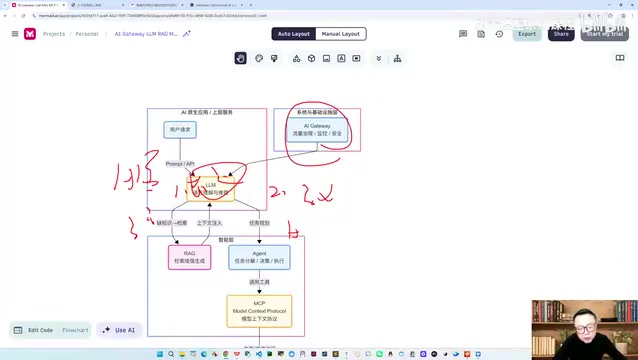Open WPS from the taskbar
This screenshot has height=360, width=638.
pos(237,354)
